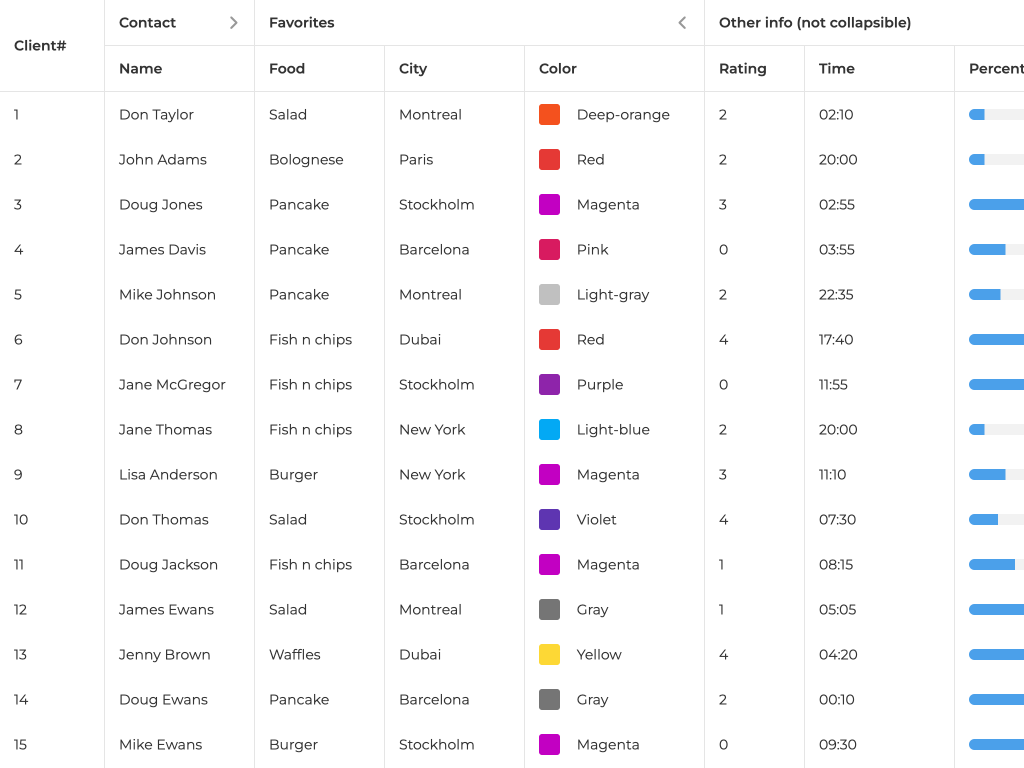Expand the Contact column group chevron
The width and height of the screenshot is (1024, 768).
tap(233, 23)
